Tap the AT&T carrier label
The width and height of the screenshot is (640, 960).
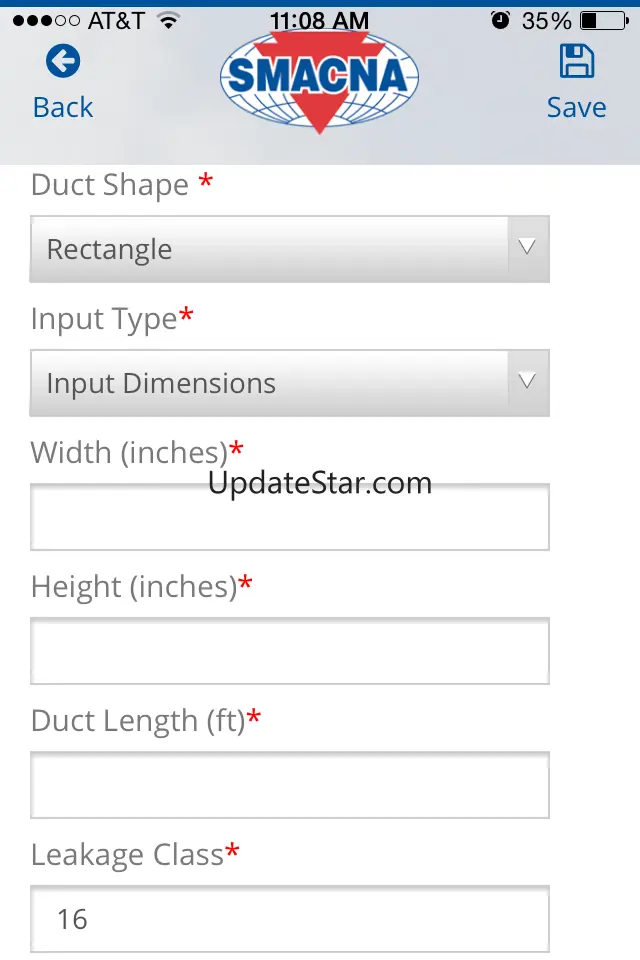[116, 20]
